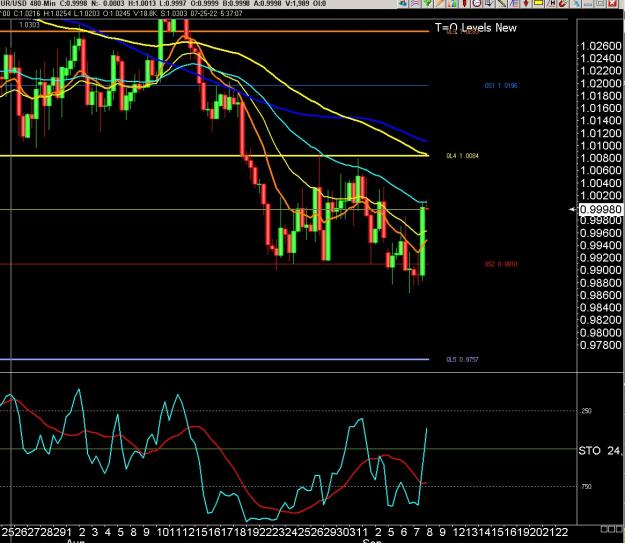Click the 0.97800 price axis label
This screenshot has height=543, width=625.
pos(601,345)
